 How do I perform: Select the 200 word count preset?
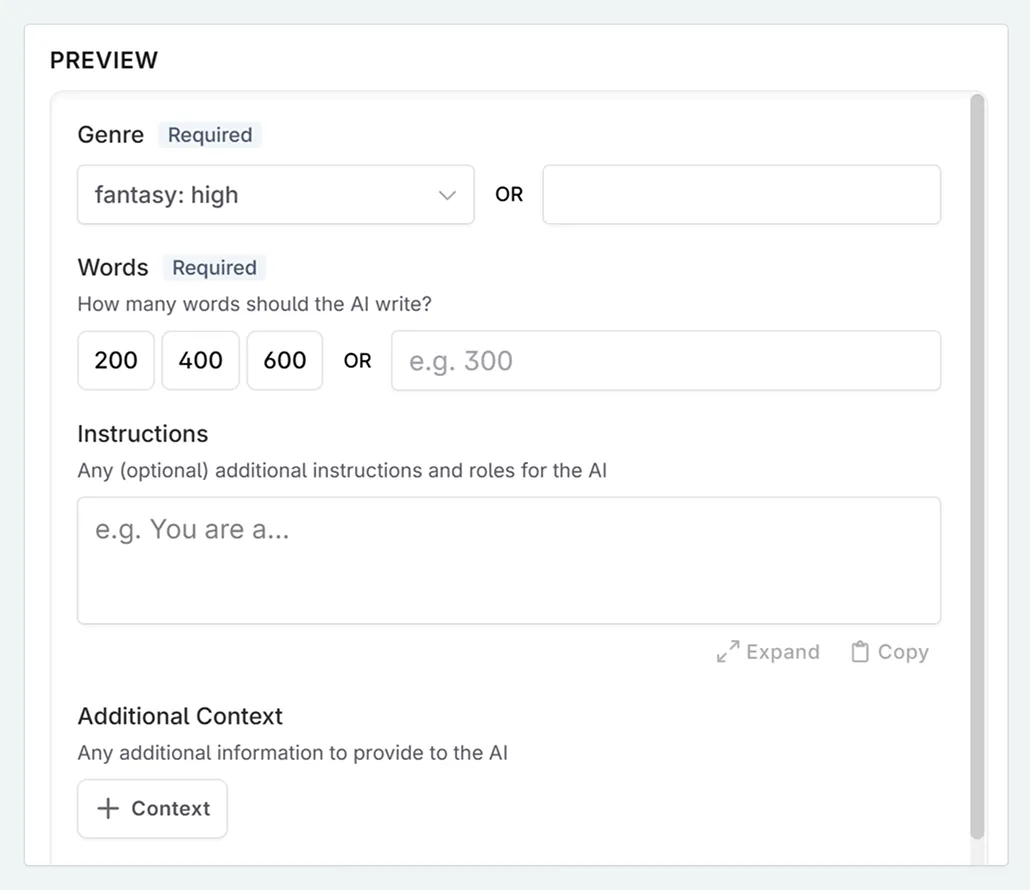[115, 360]
